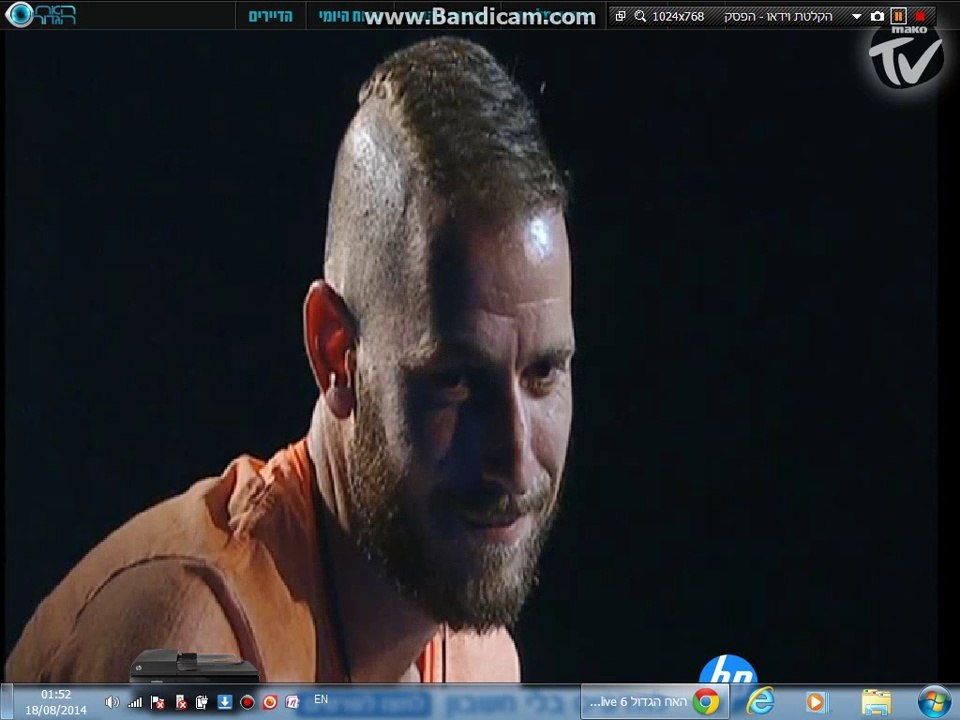Screen dimensions: 960x720
Task: Switch to Chrome window 'האח הגדול 6 live'
Action: tap(654, 702)
